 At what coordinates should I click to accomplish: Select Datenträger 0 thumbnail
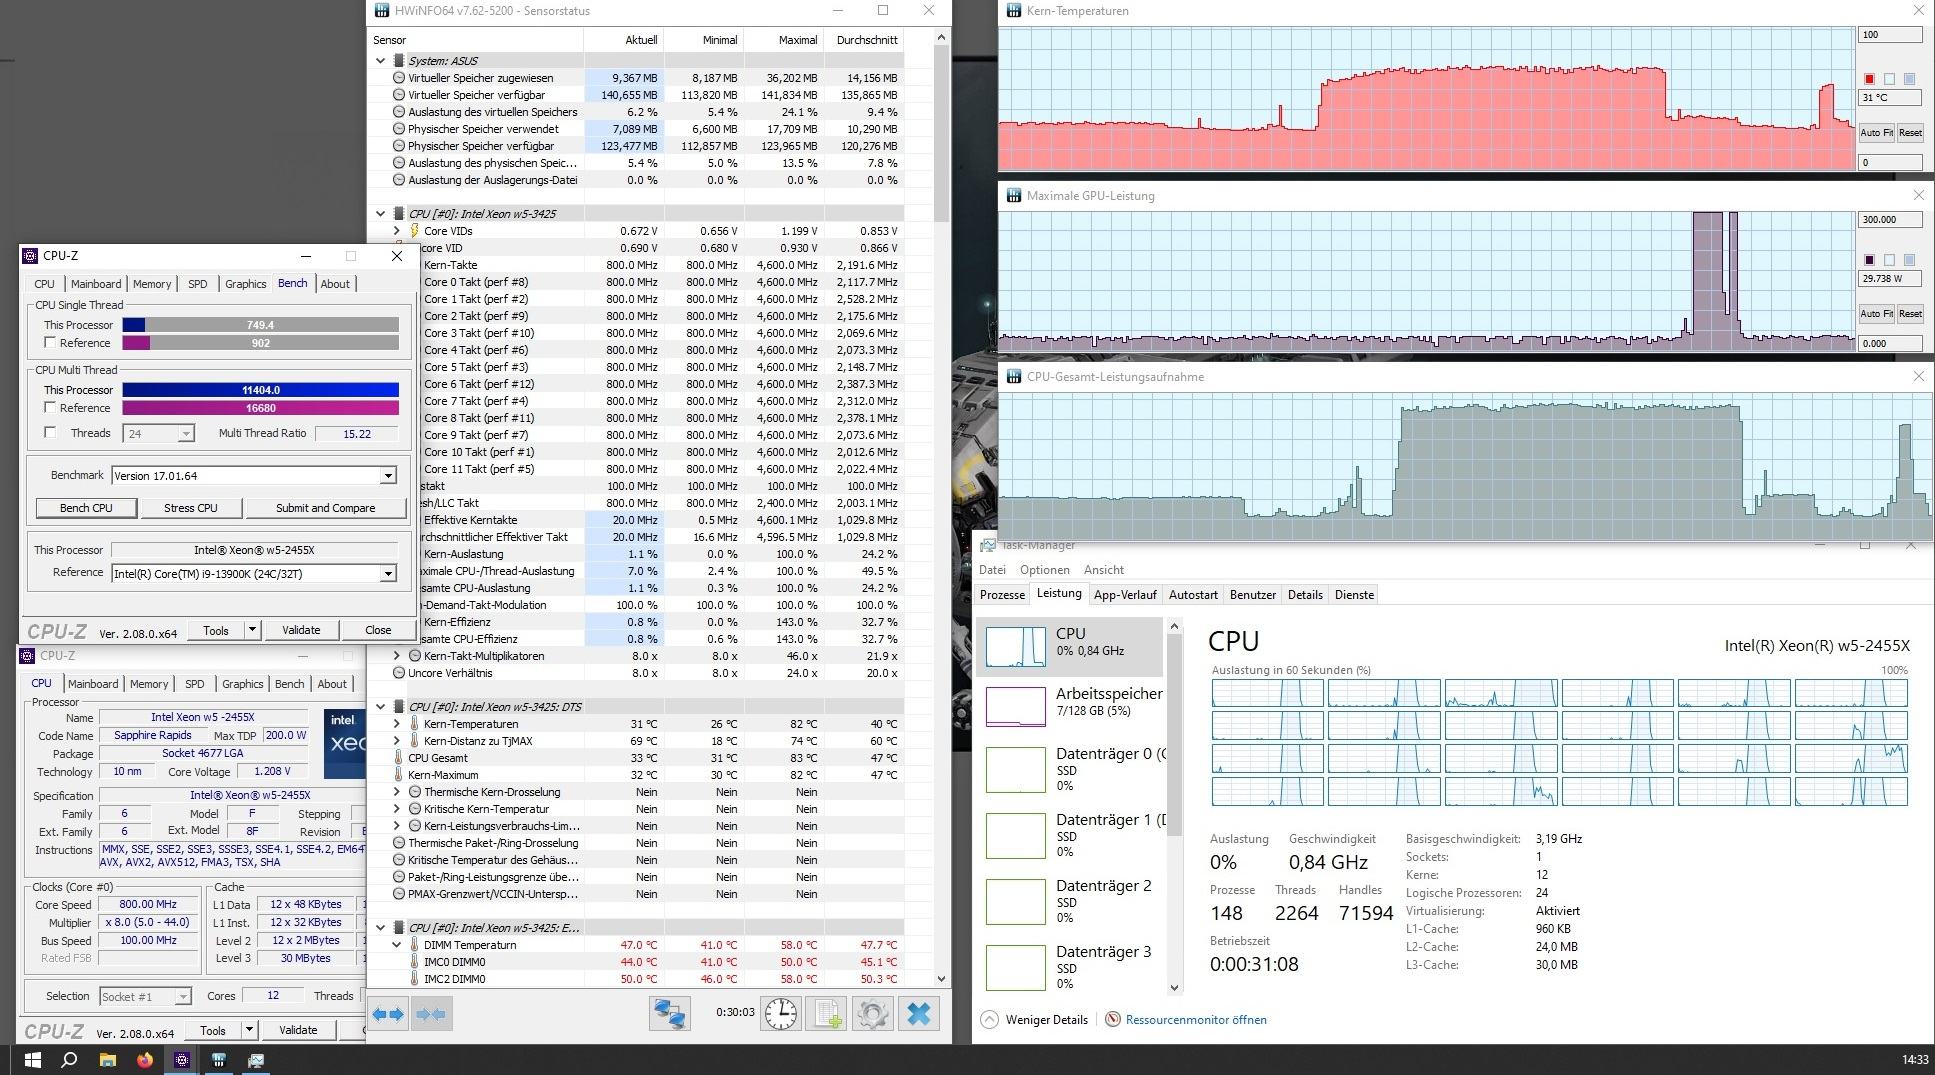[1015, 769]
